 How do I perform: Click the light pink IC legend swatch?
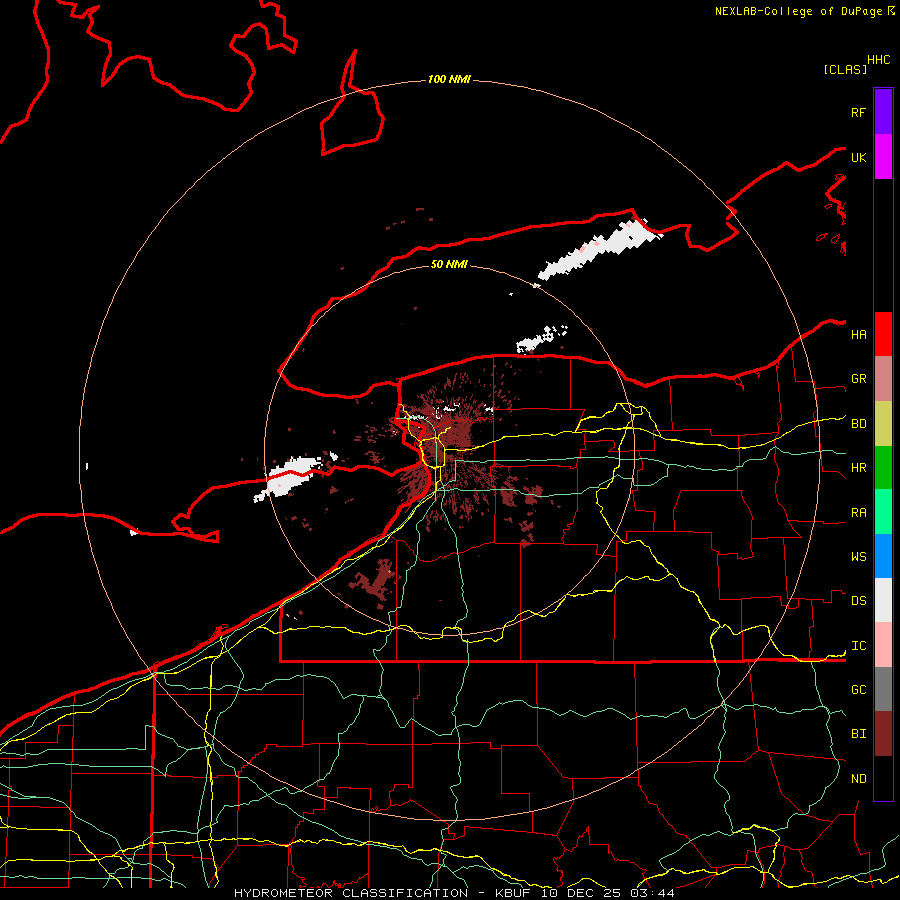tap(883, 645)
